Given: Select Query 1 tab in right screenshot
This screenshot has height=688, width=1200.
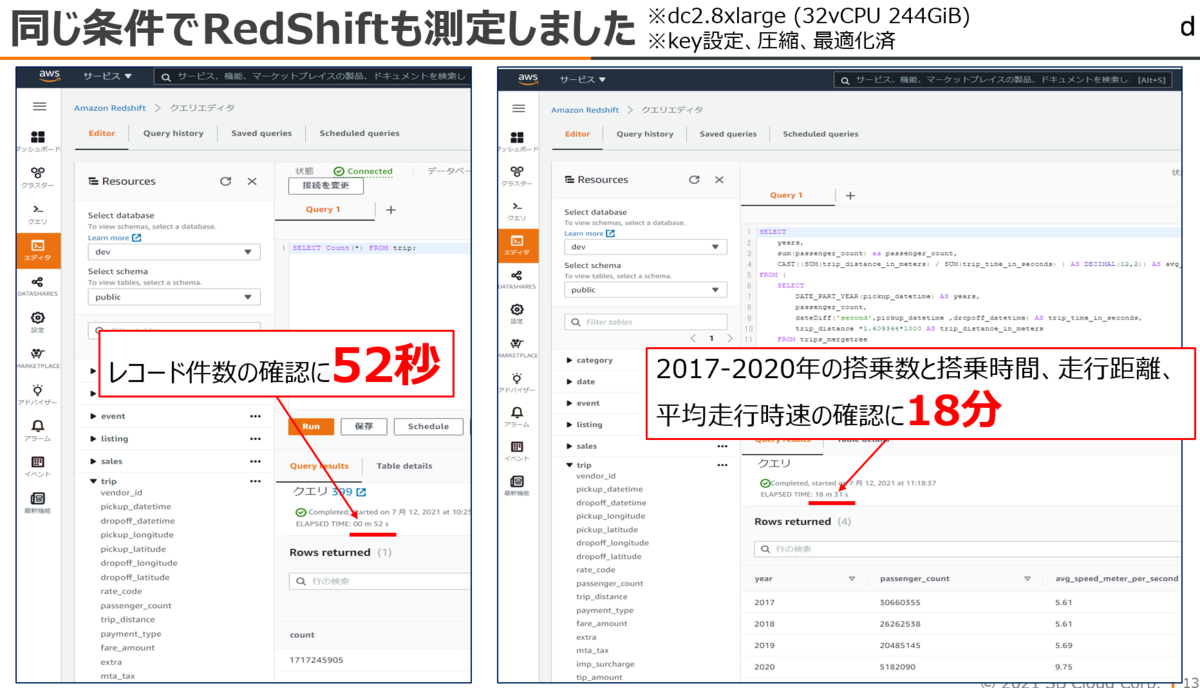Looking at the screenshot, I should click(x=785, y=195).
